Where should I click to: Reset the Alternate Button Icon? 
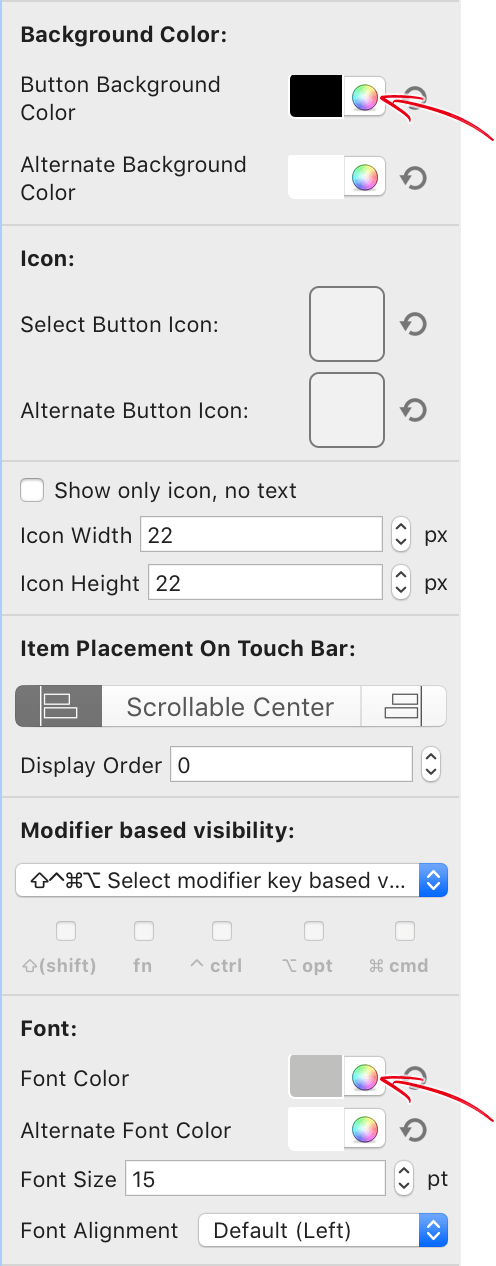[413, 410]
